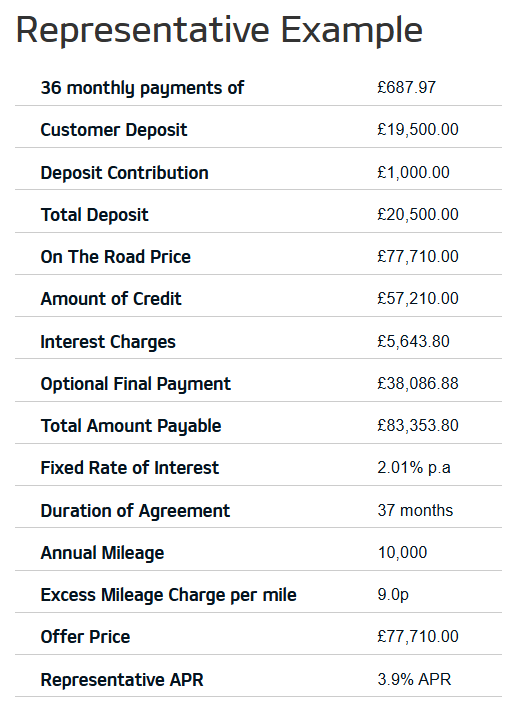Select the £38,086.88 optional final payment
The width and height of the screenshot is (510, 707).
[418, 384]
